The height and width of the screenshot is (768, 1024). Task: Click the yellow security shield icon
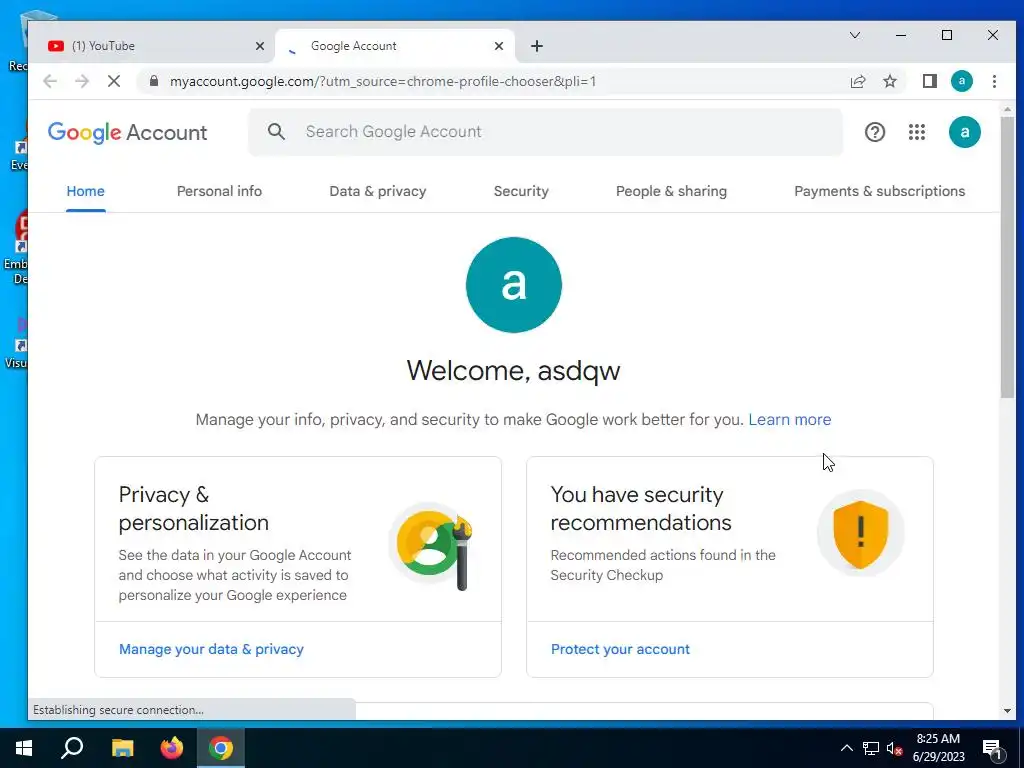click(x=861, y=534)
